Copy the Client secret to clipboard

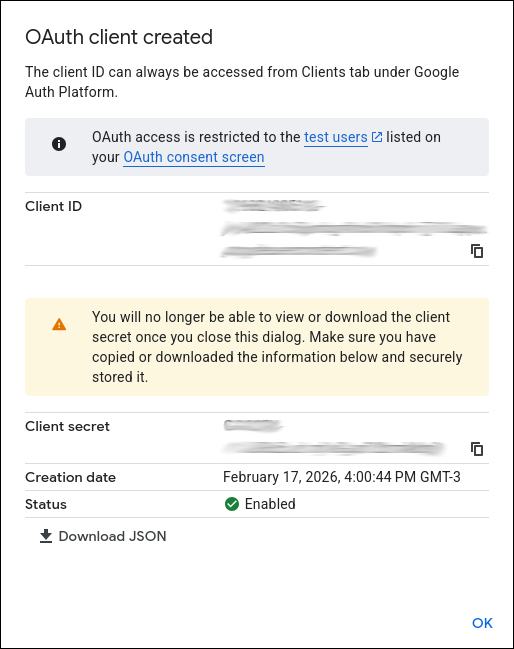pyautogui.click(x=477, y=449)
